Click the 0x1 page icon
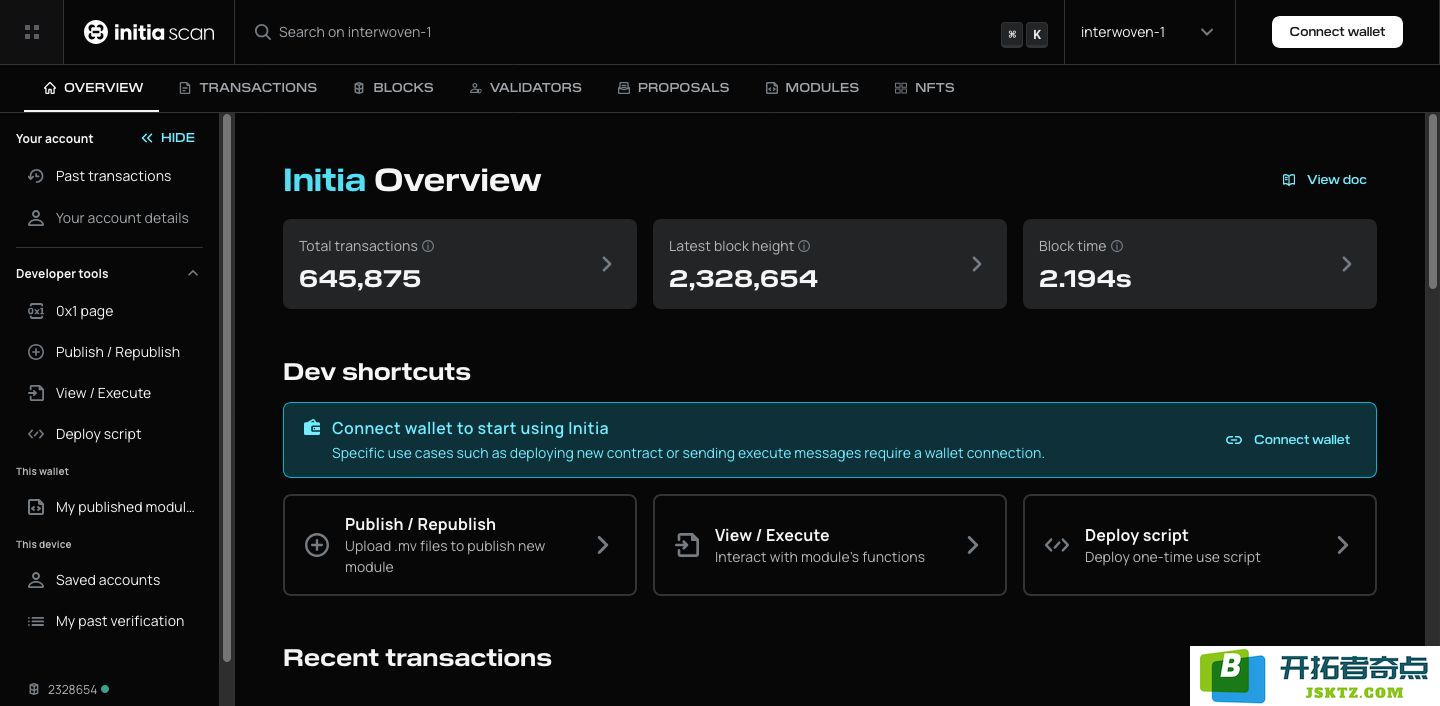The height and width of the screenshot is (706, 1440). (36, 311)
